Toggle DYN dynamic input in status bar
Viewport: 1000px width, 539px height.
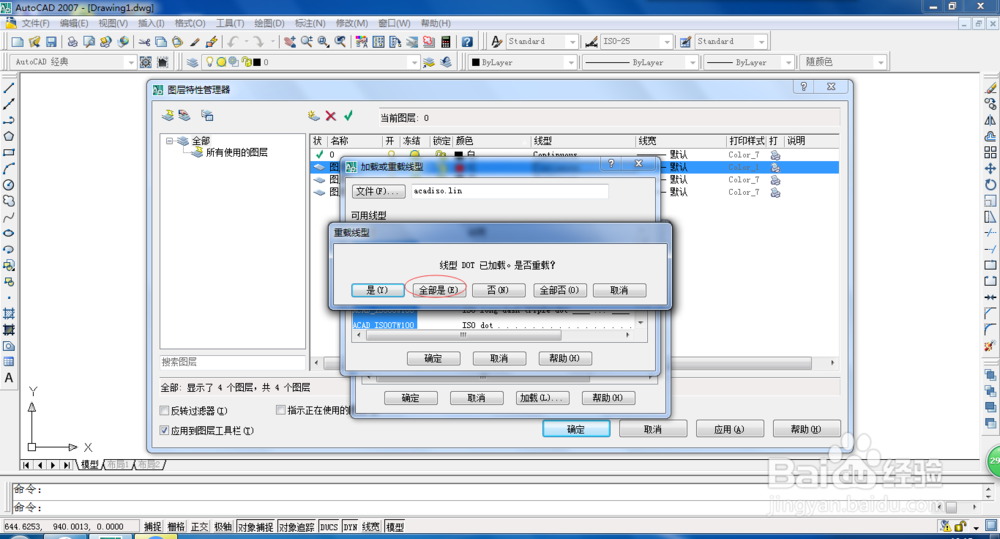tap(350, 527)
